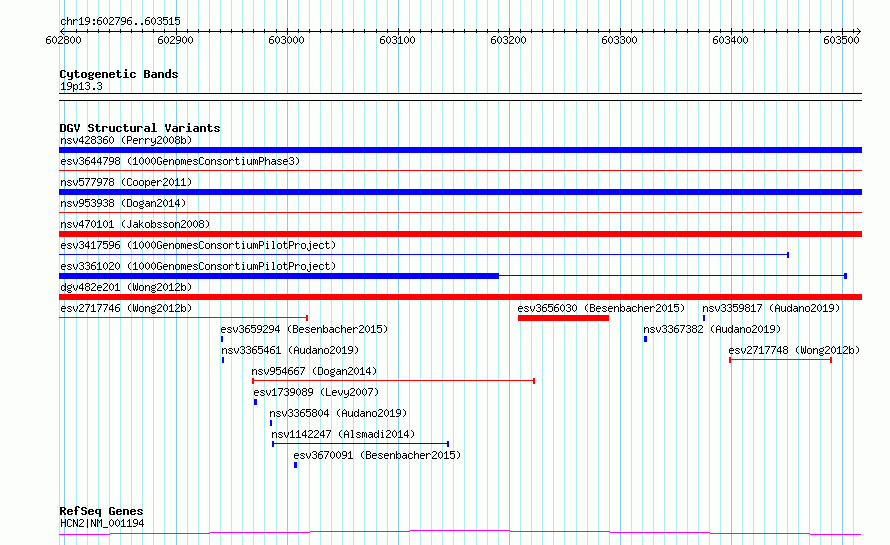This screenshot has height=545, width=890.
Task: Click the Cytogenetic Bands track heading
Action: (x=119, y=74)
